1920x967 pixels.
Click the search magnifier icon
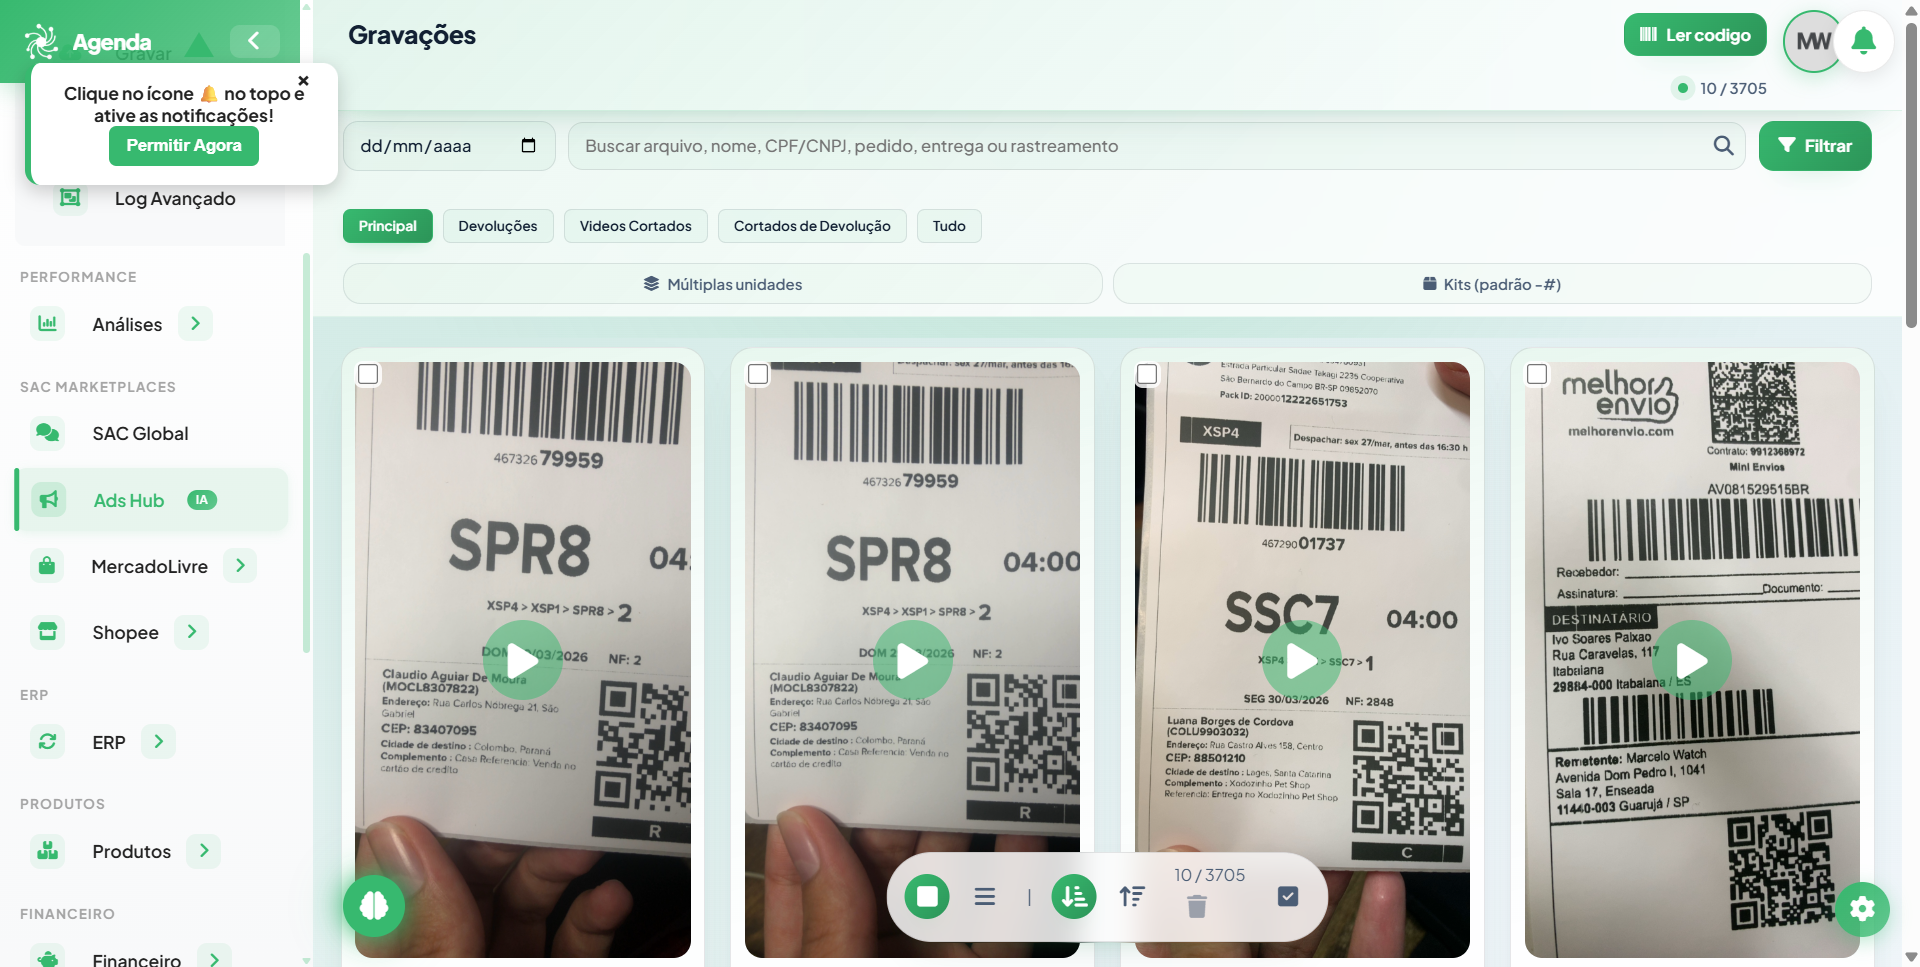(1723, 146)
